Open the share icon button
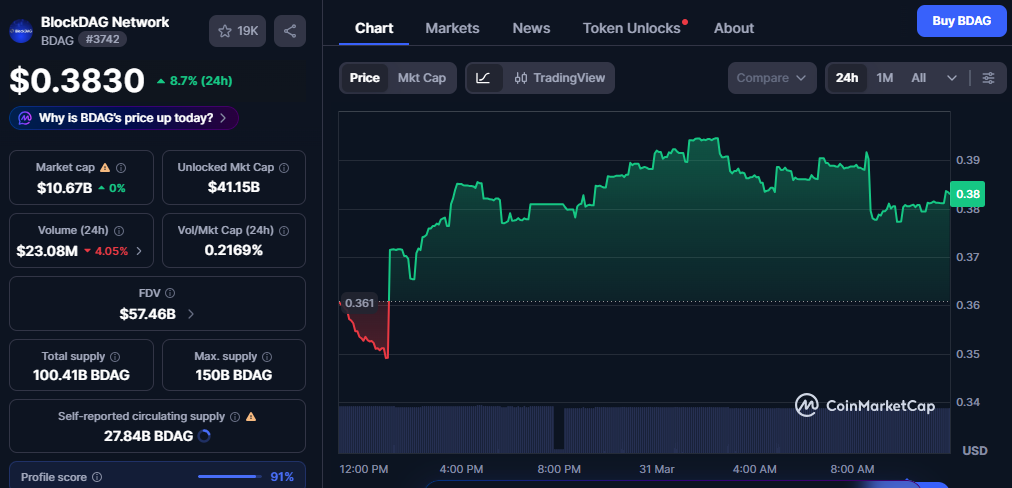The image size is (1012, 488). [x=290, y=31]
